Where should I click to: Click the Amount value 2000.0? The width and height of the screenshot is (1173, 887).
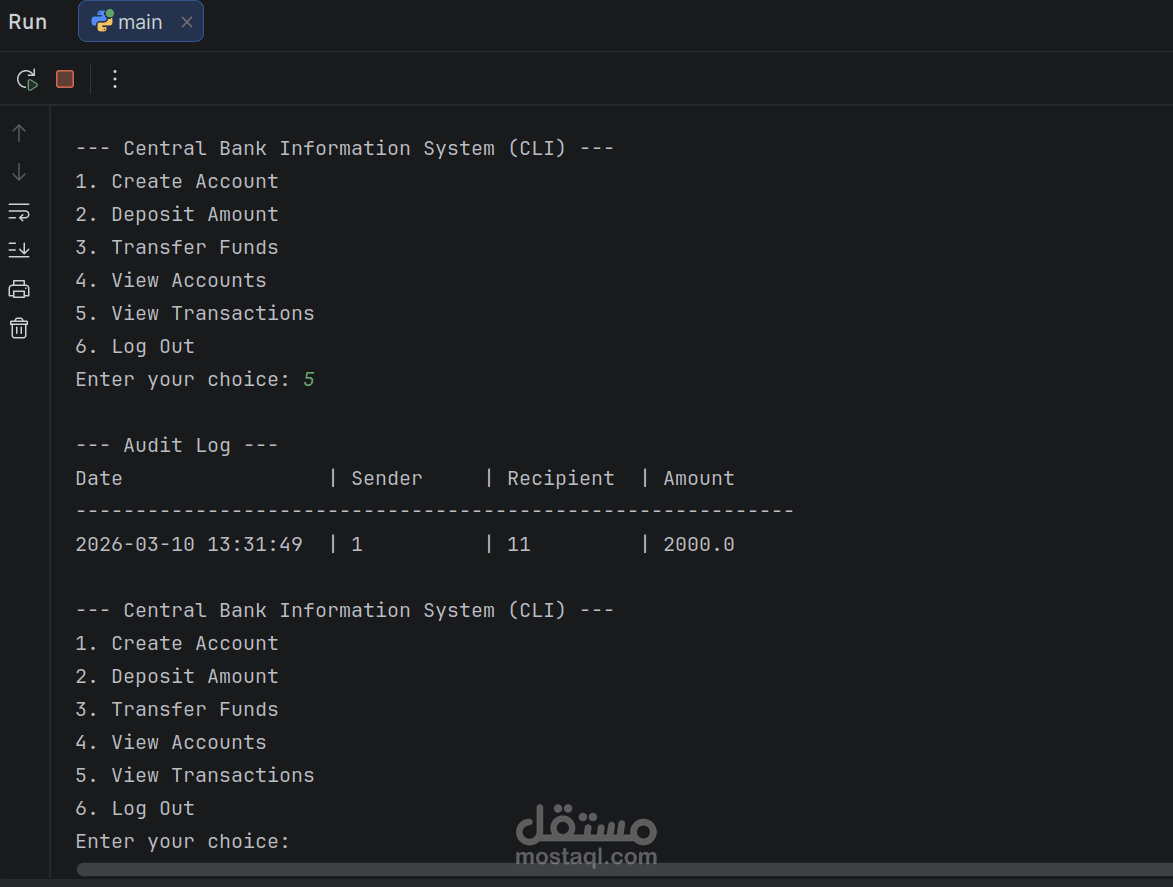pos(699,544)
